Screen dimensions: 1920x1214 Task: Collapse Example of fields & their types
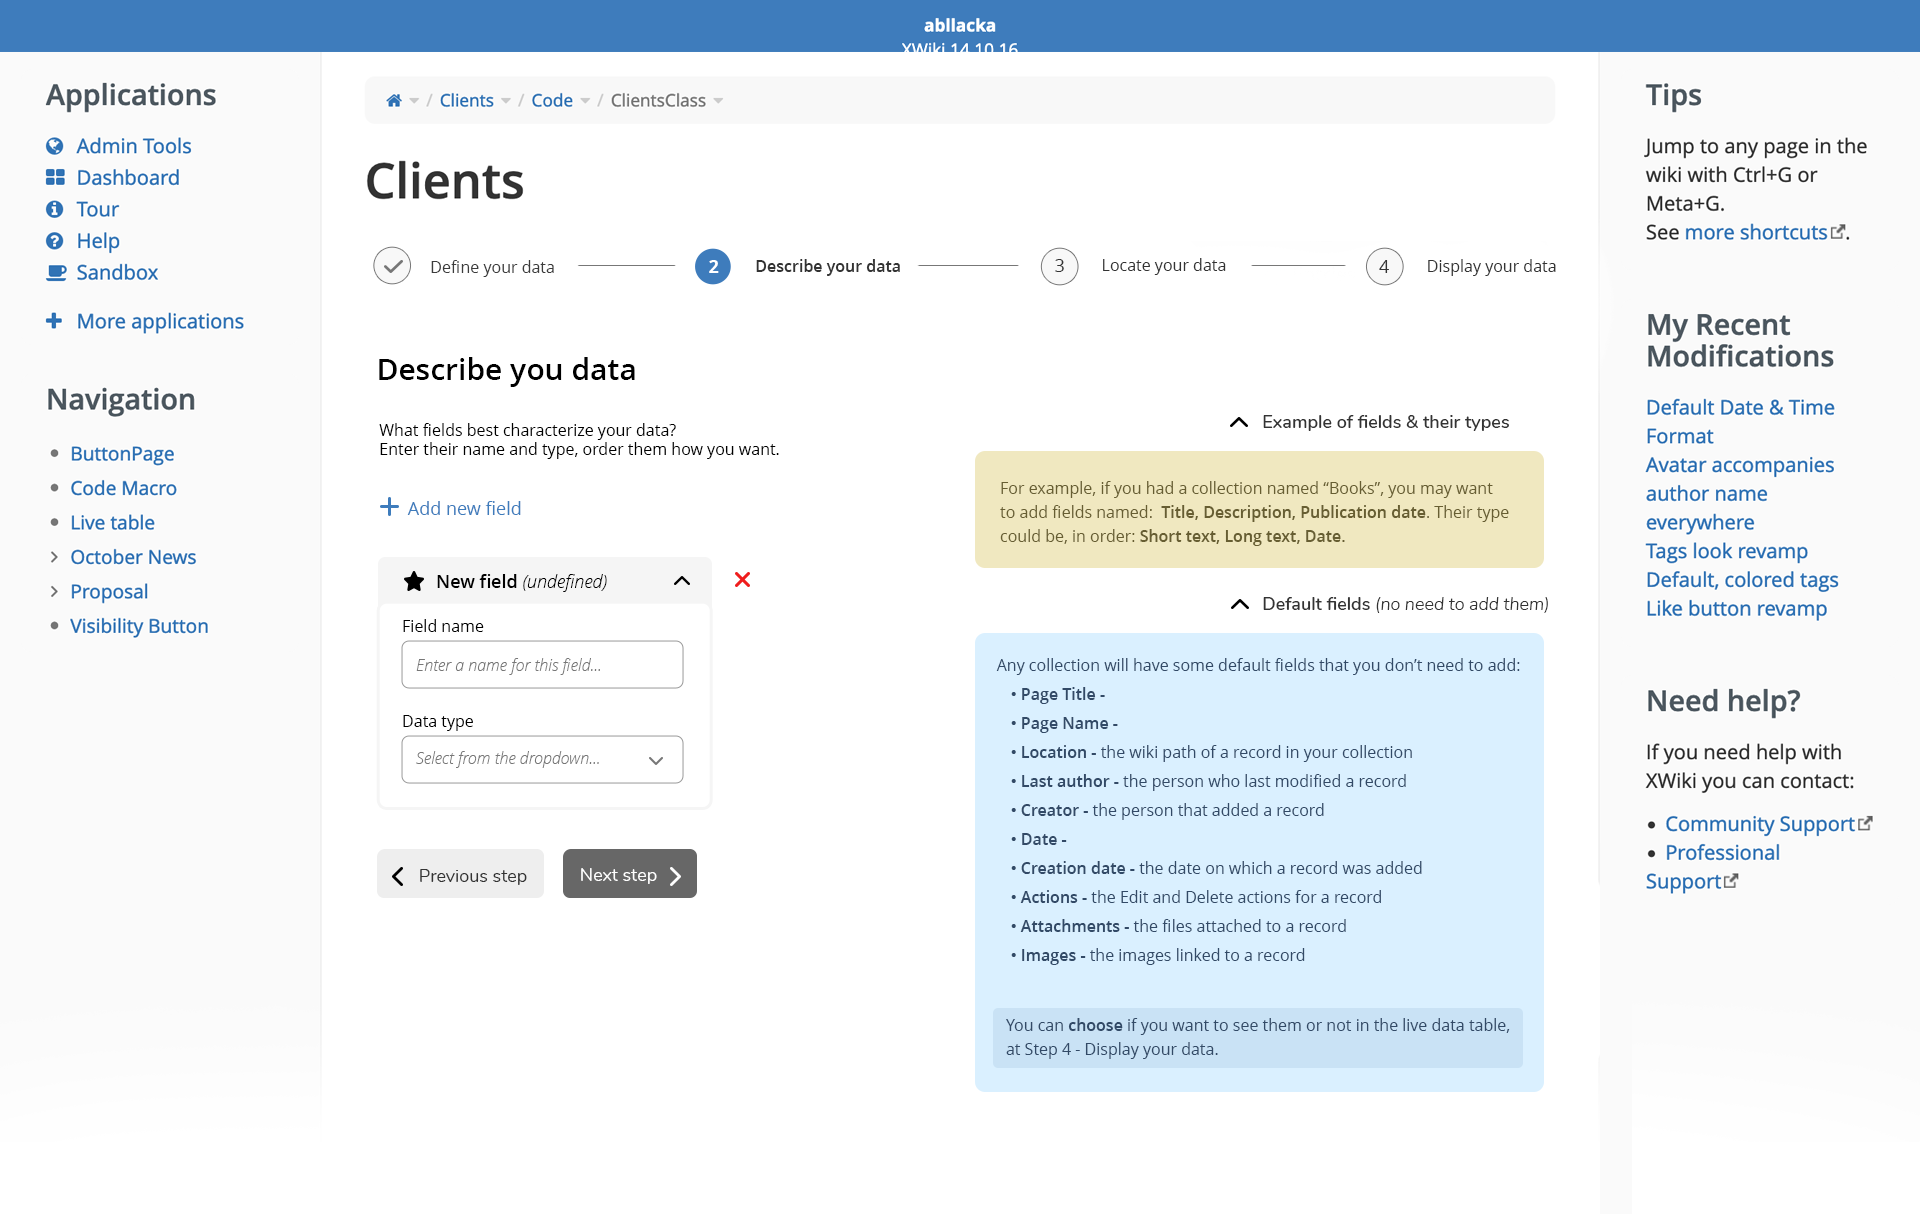tap(1239, 422)
